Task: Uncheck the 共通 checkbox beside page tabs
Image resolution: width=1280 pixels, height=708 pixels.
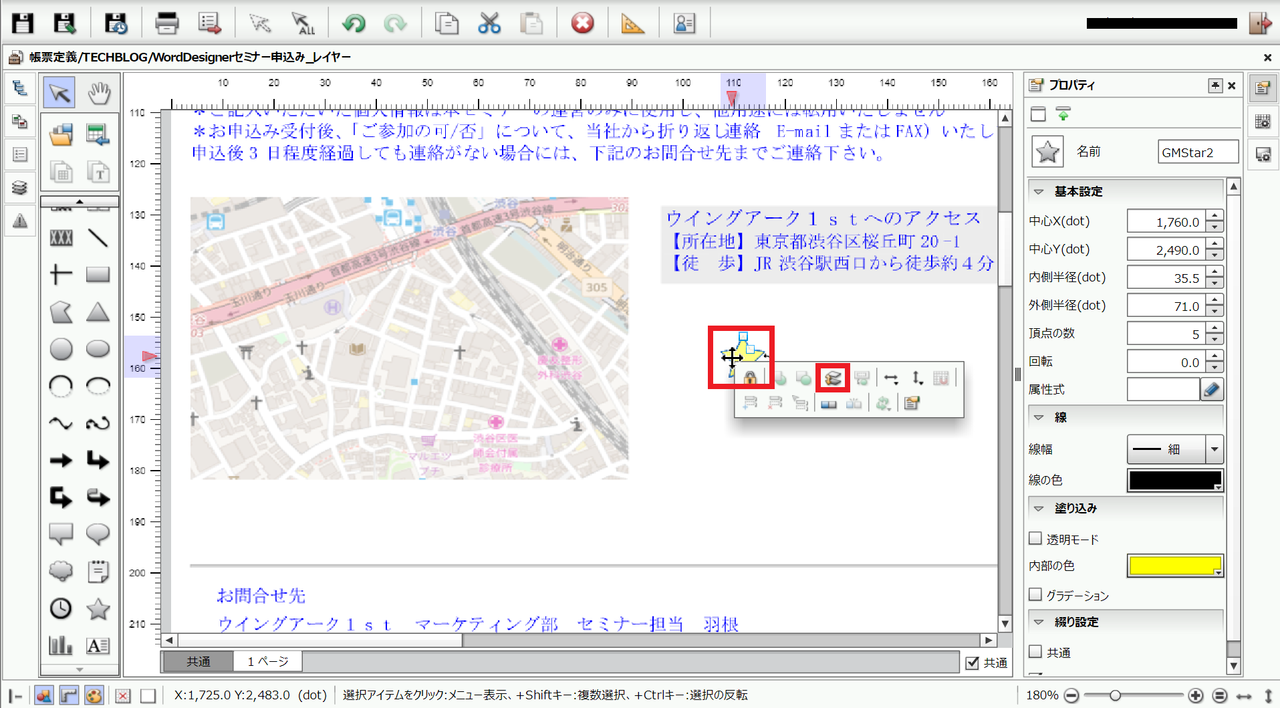Action: coord(972,662)
